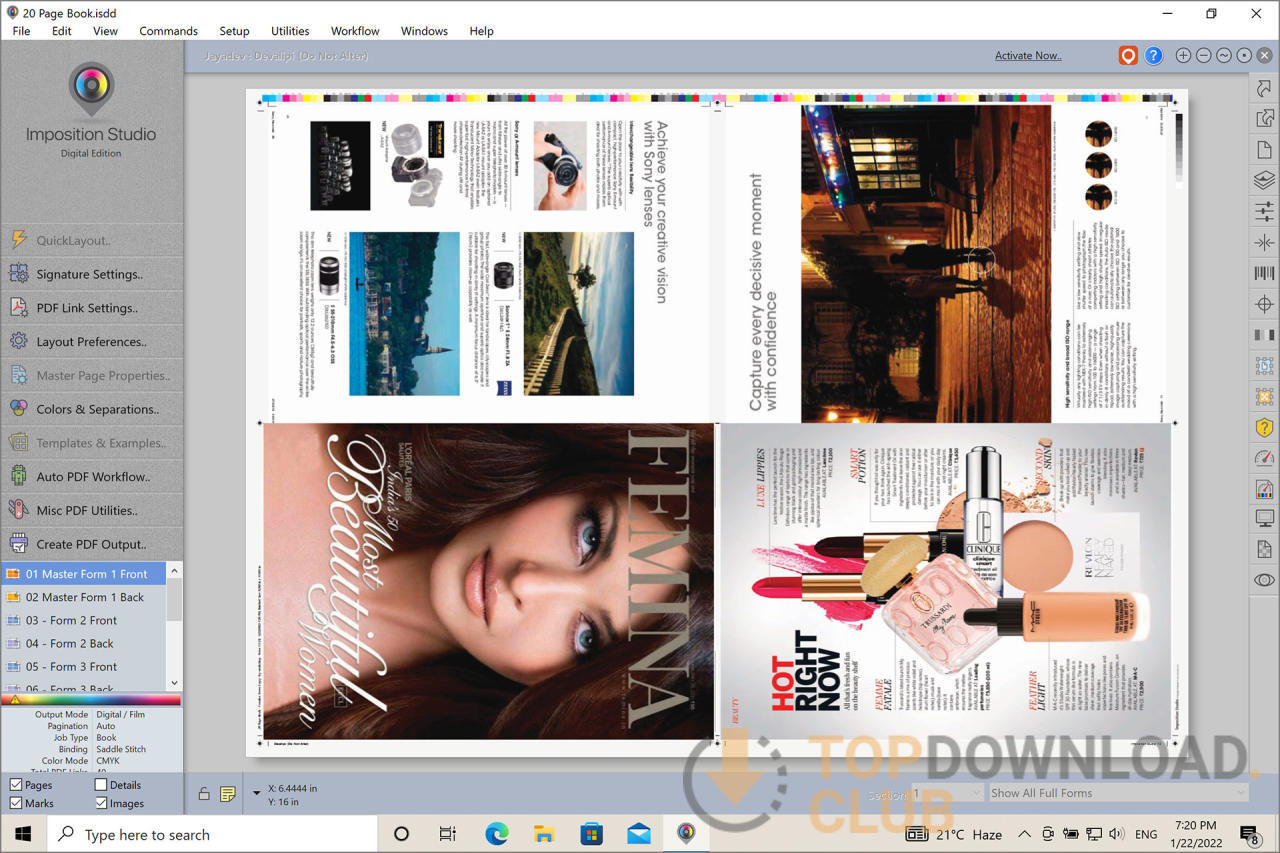Uncheck the Images checkbox
The height and width of the screenshot is (853, 1280).
click(x=101, y=803)
